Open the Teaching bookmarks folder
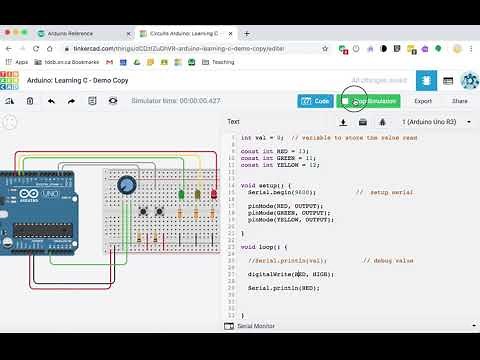The image size is (480, 360). click(219, 62)
